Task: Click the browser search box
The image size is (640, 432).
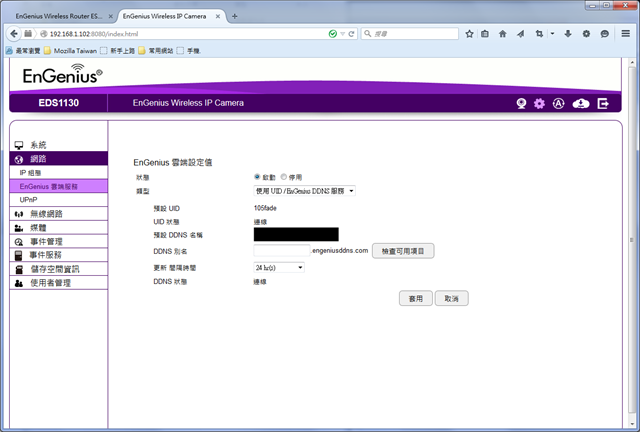Action: click(410, 34)
